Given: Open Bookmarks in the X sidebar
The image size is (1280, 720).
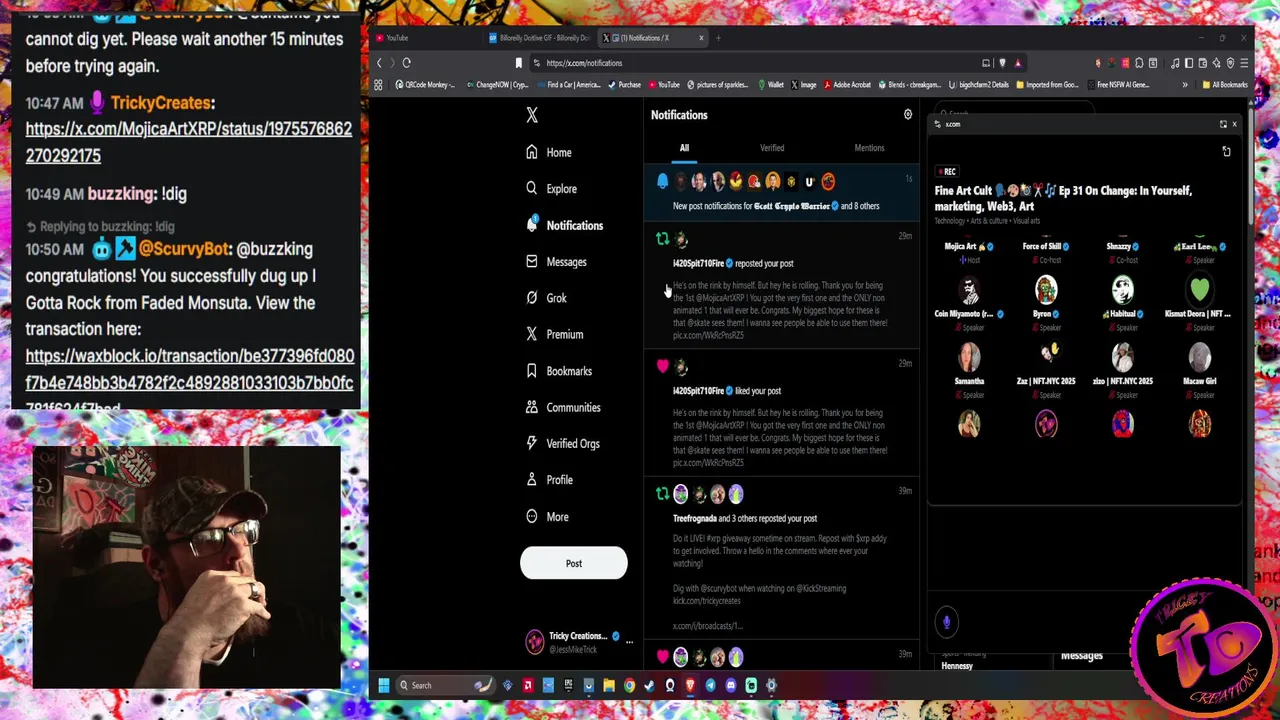Looking at the screenshot, I should click(x=558, y=370).
